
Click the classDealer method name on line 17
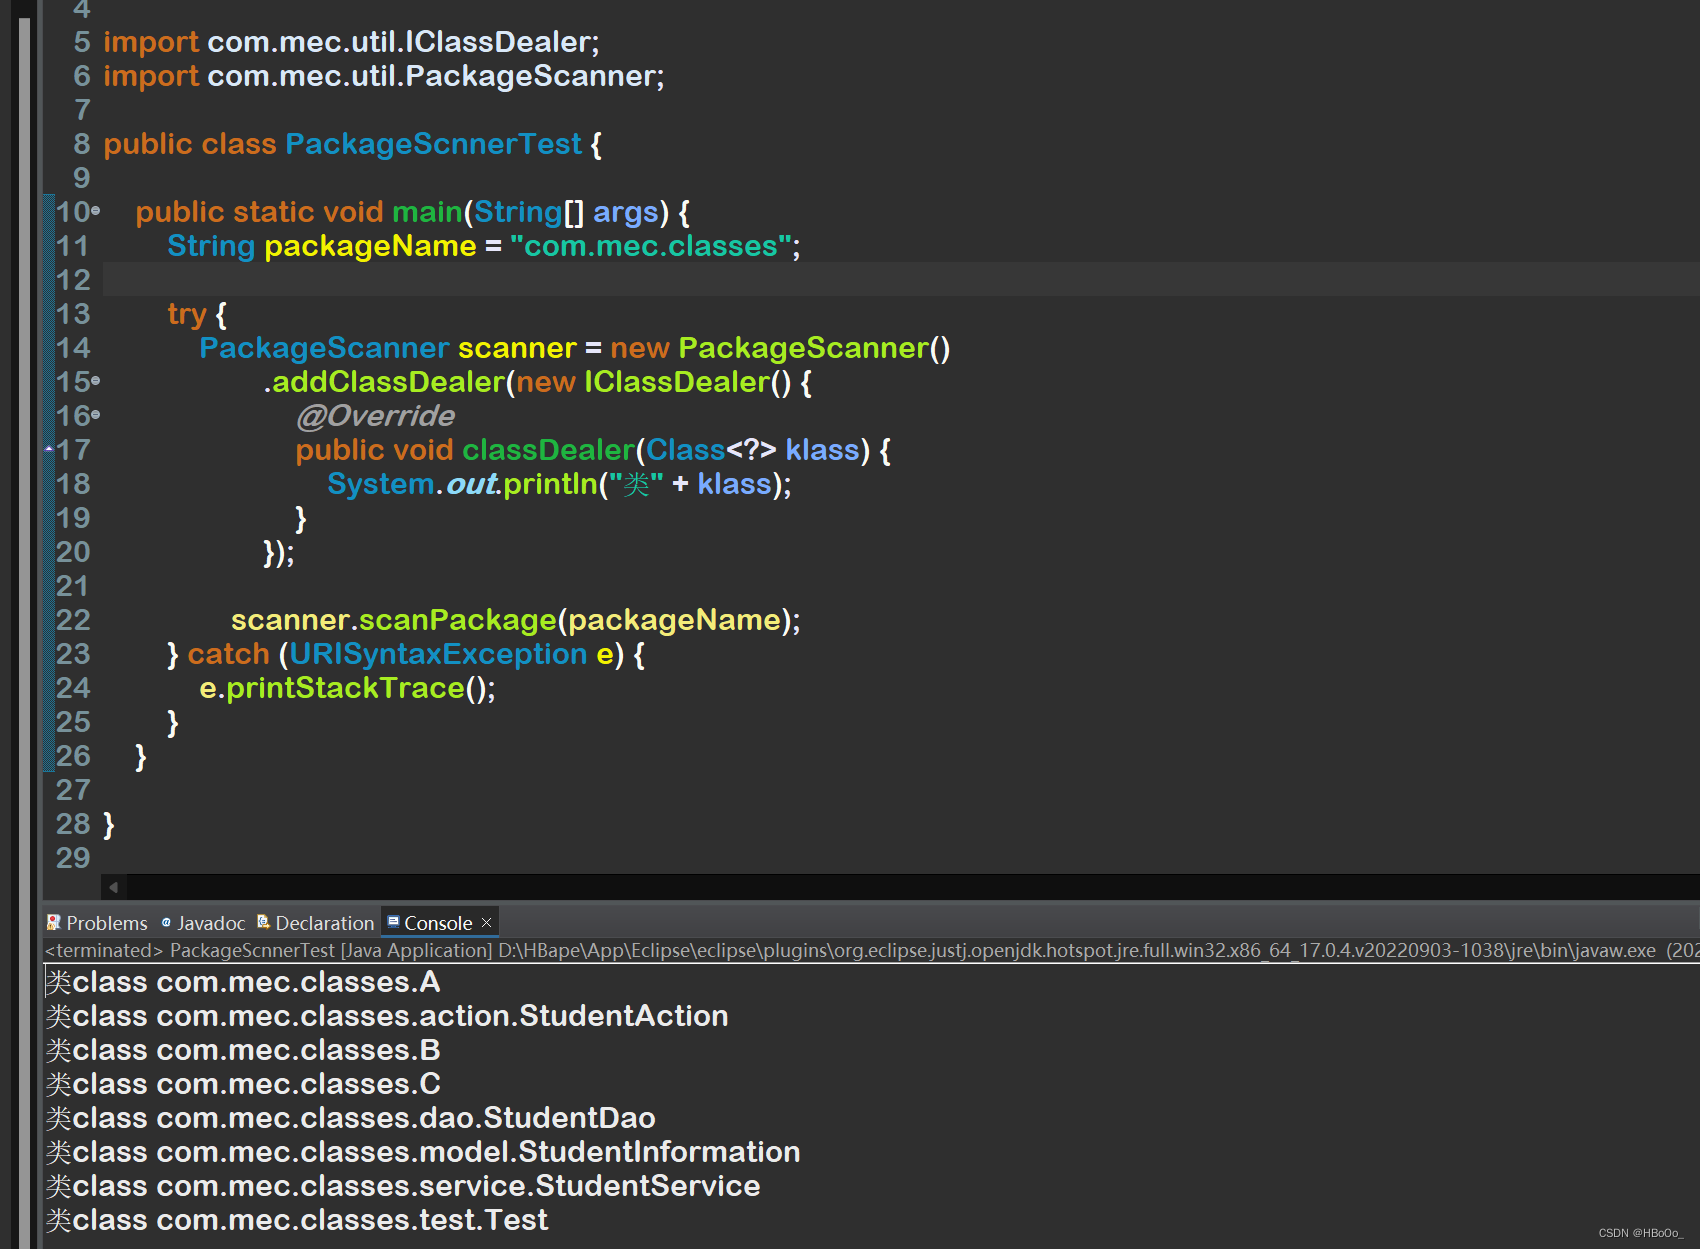coord(549,450)
